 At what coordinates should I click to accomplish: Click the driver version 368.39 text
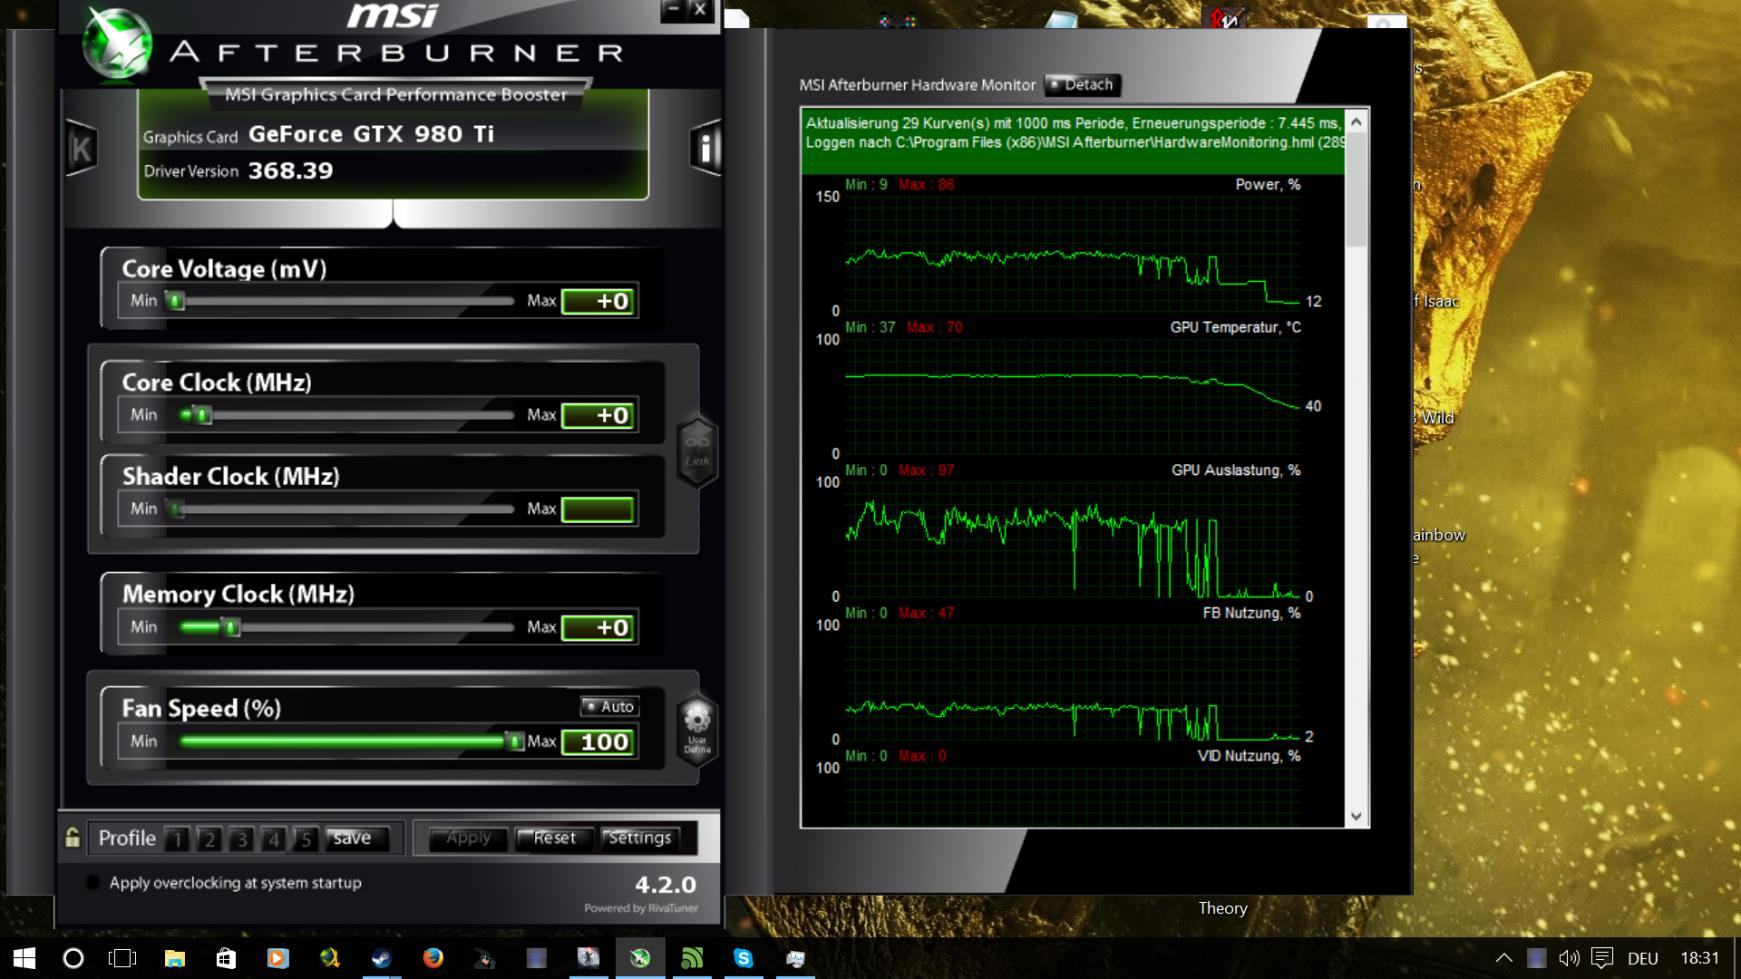[291, 171]
